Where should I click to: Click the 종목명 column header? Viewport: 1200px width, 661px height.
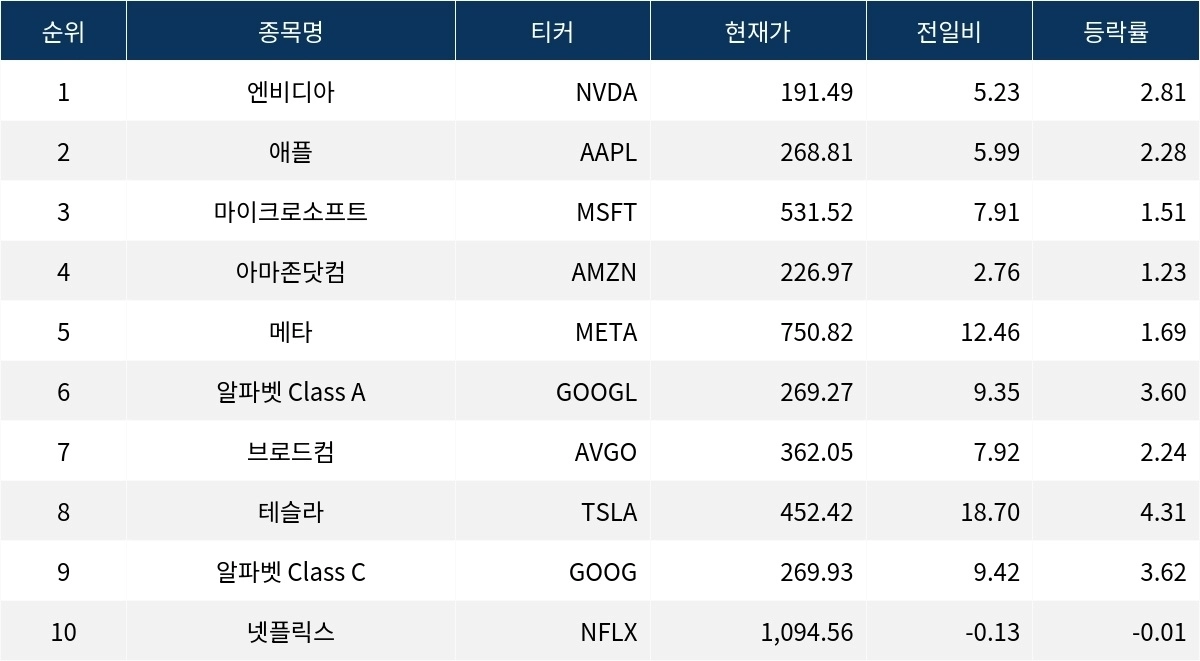coord(290,31)
